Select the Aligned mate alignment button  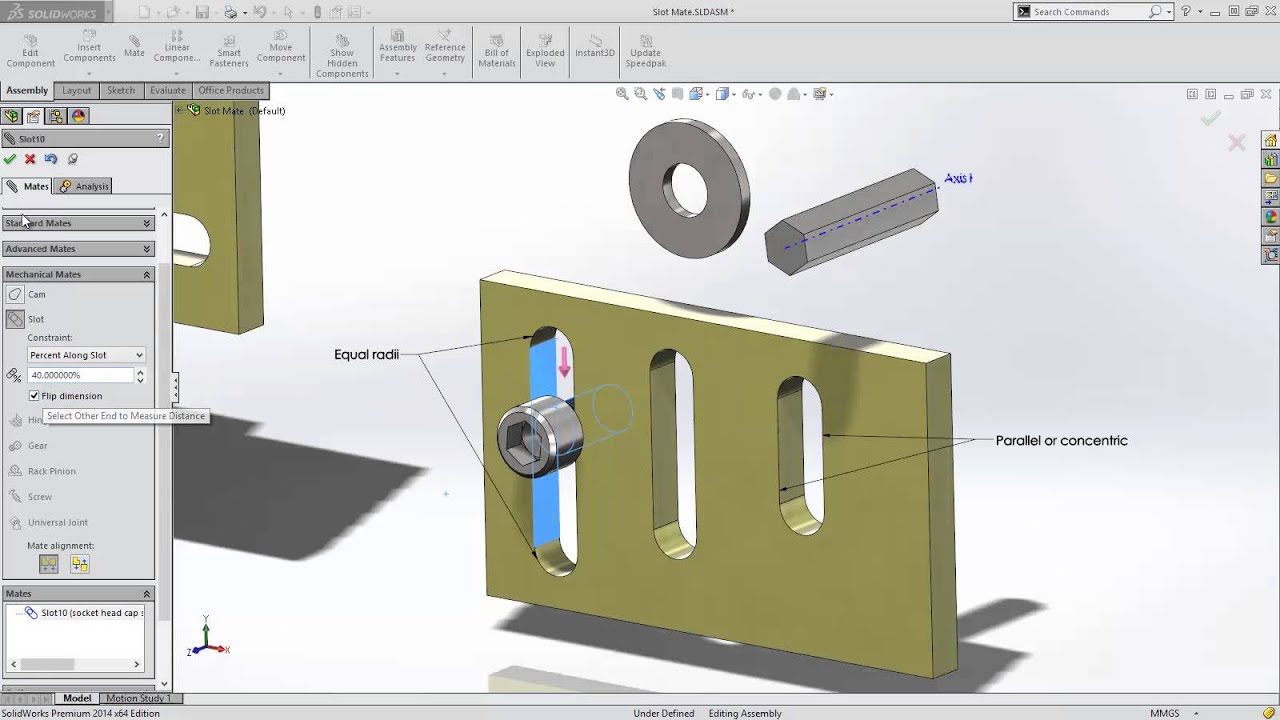(48, 564)
